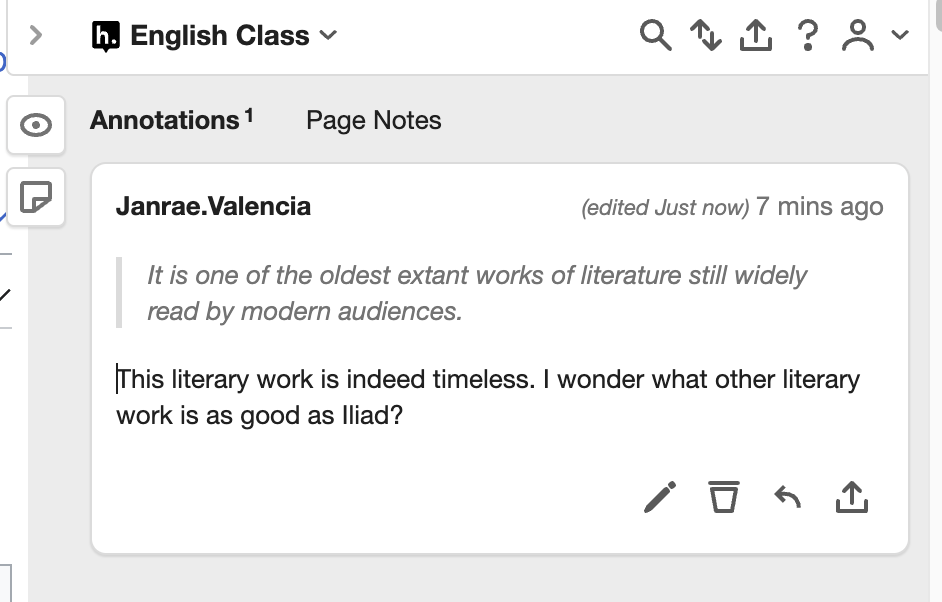The width and height of the screenshot is (942, 602).
Task: Click the user account icon
Action: [860, 35]
